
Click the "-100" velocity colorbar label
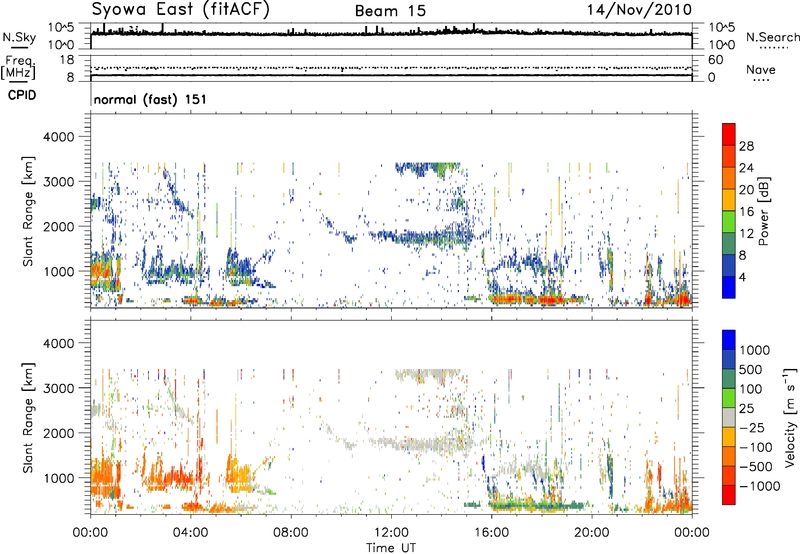coord(755,447)
